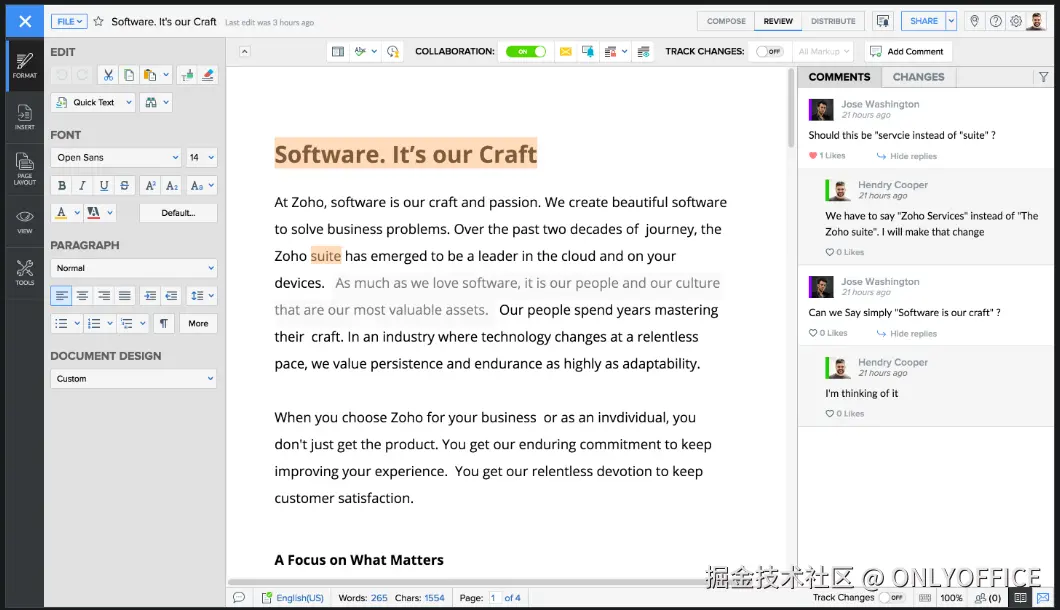Decrease paragraph indent
This screenshot has width=1060, height=610.
coord(171,296)
